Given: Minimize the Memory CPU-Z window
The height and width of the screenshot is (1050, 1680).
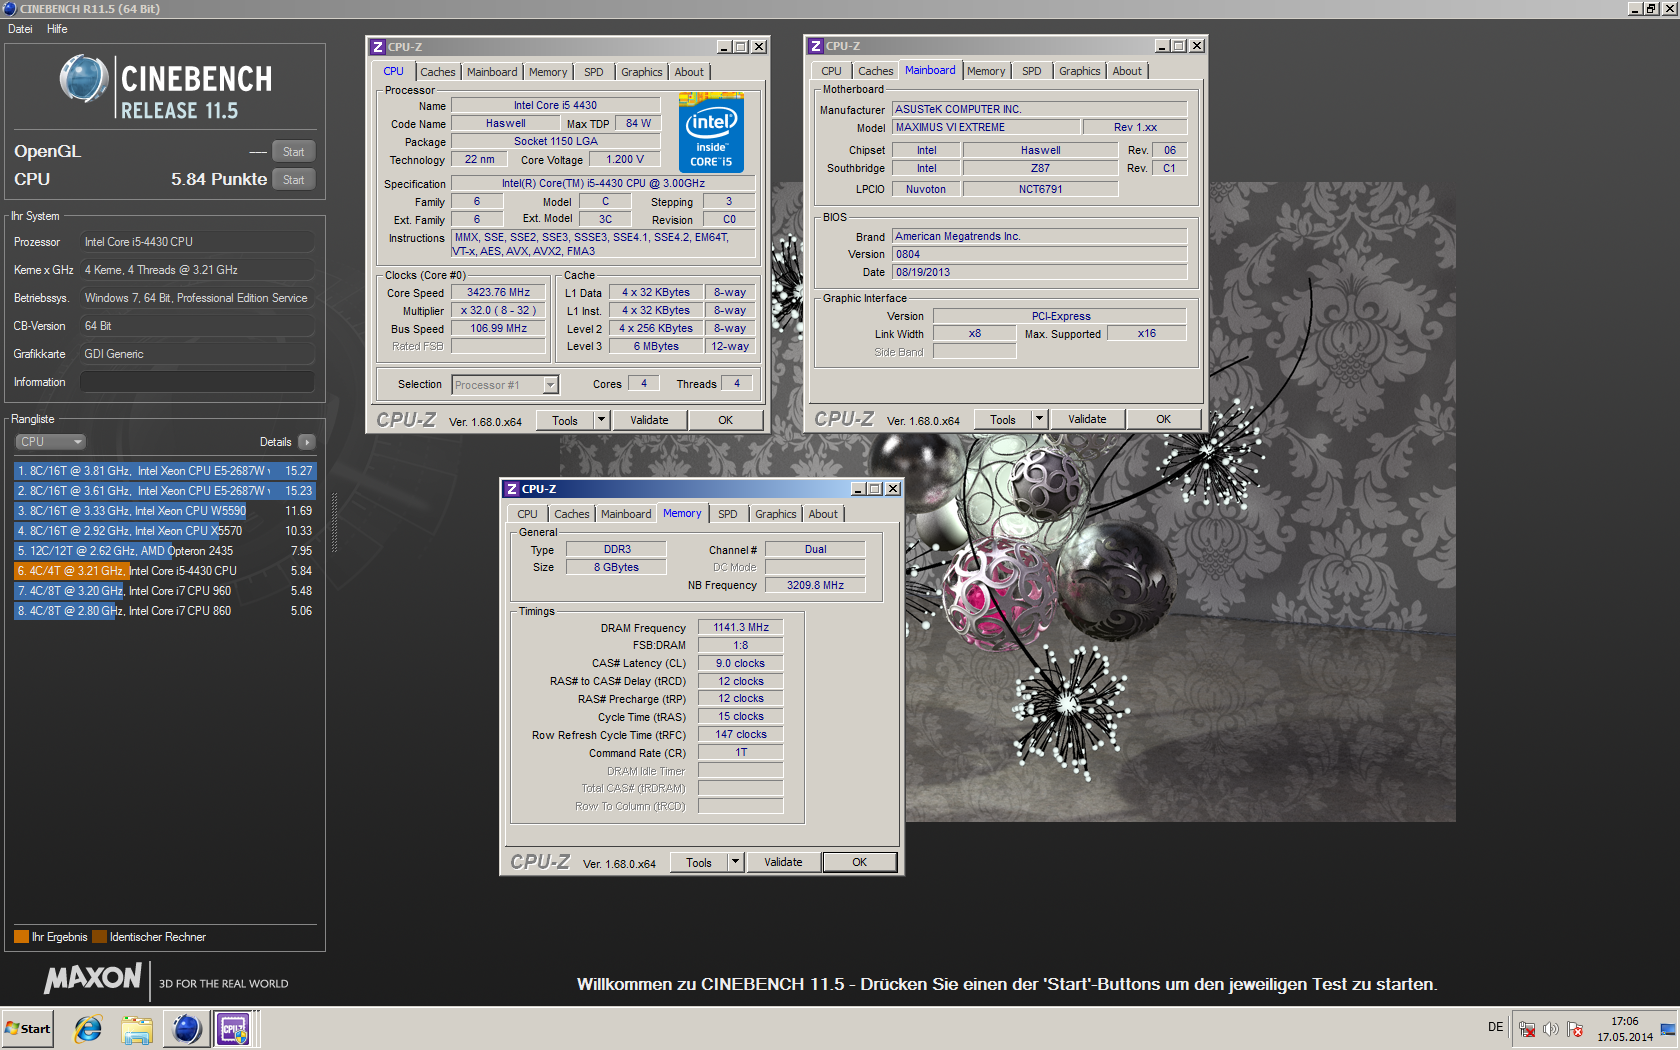Looking at the screenshot, I should coord(858,489).
